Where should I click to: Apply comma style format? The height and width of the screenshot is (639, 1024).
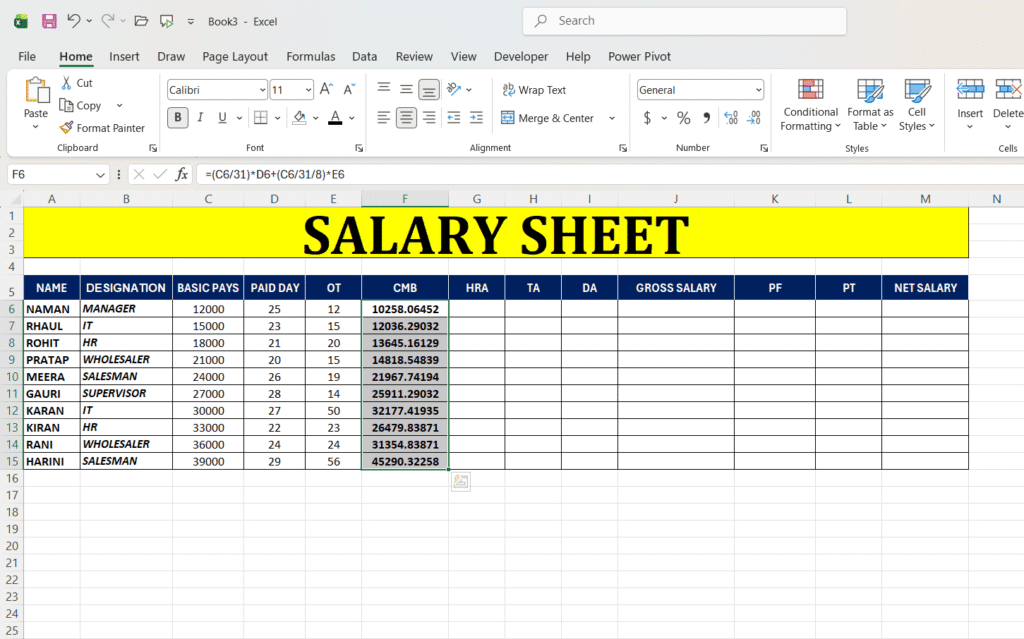tap(707, 118)
